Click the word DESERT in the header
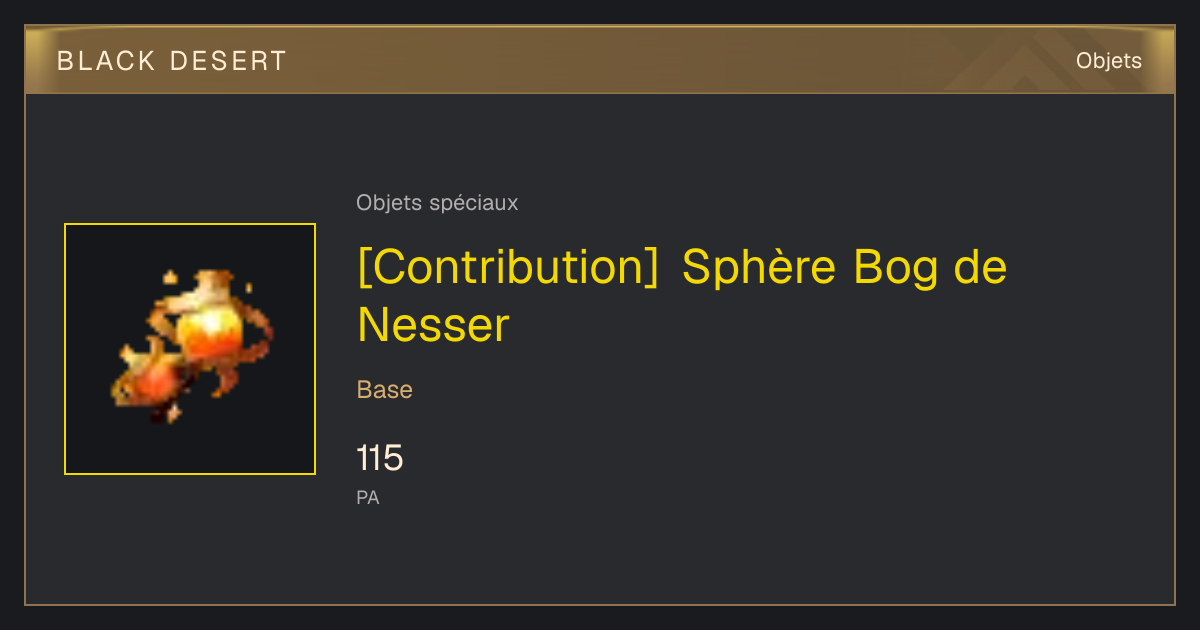 229,61
